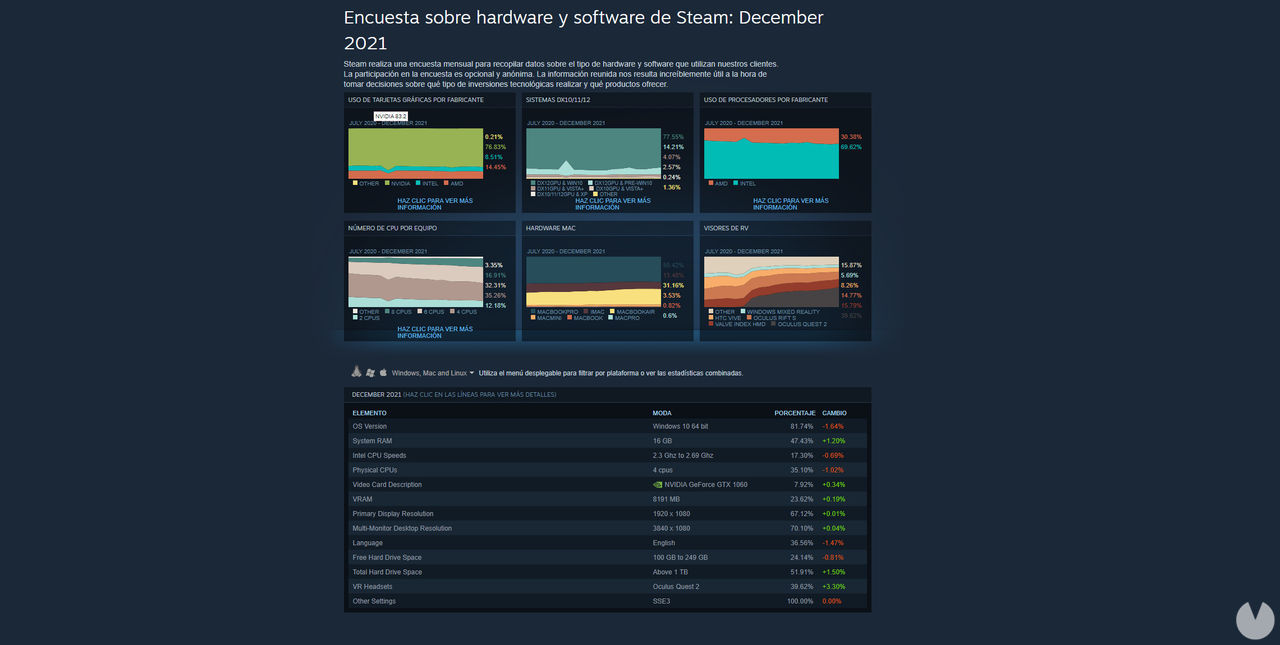Select the Windows logo platform icon
This screenshot has height=645, width=1280.
tap(370, 372)
